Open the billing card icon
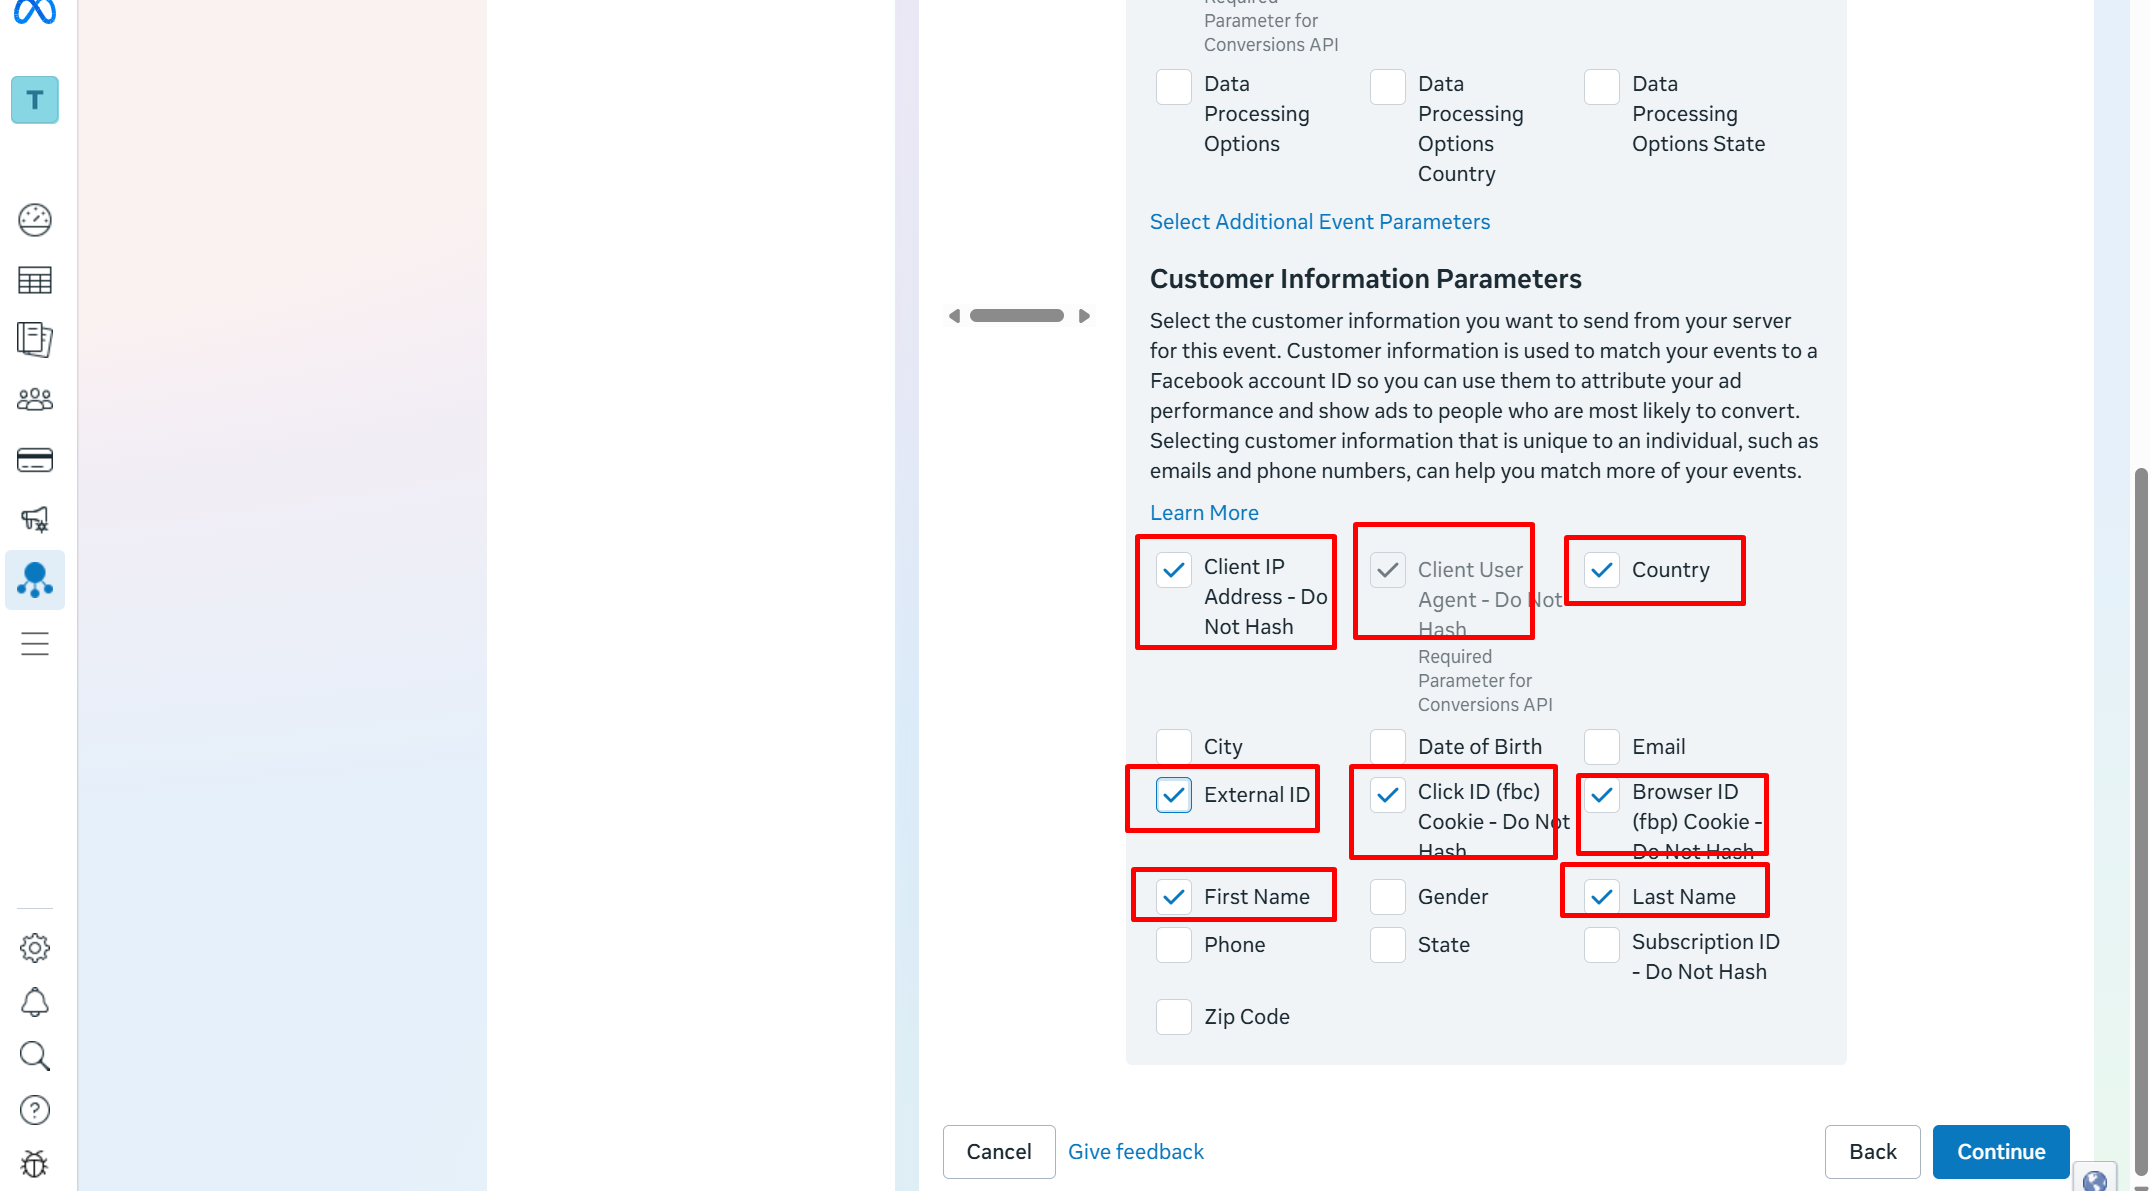Image resolution: width=2150 pixels, height=1191 pixels. (35, 460)
